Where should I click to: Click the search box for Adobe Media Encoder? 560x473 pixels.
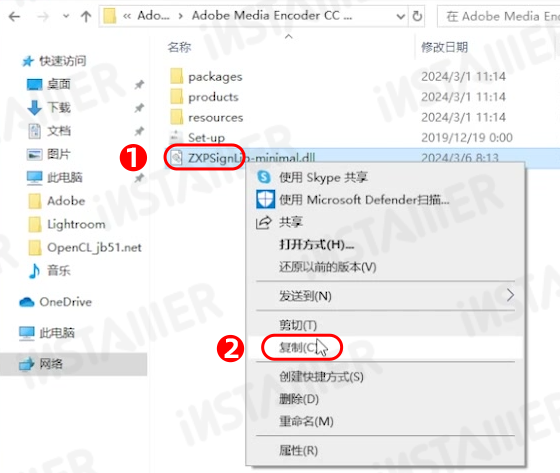[499, 16]
